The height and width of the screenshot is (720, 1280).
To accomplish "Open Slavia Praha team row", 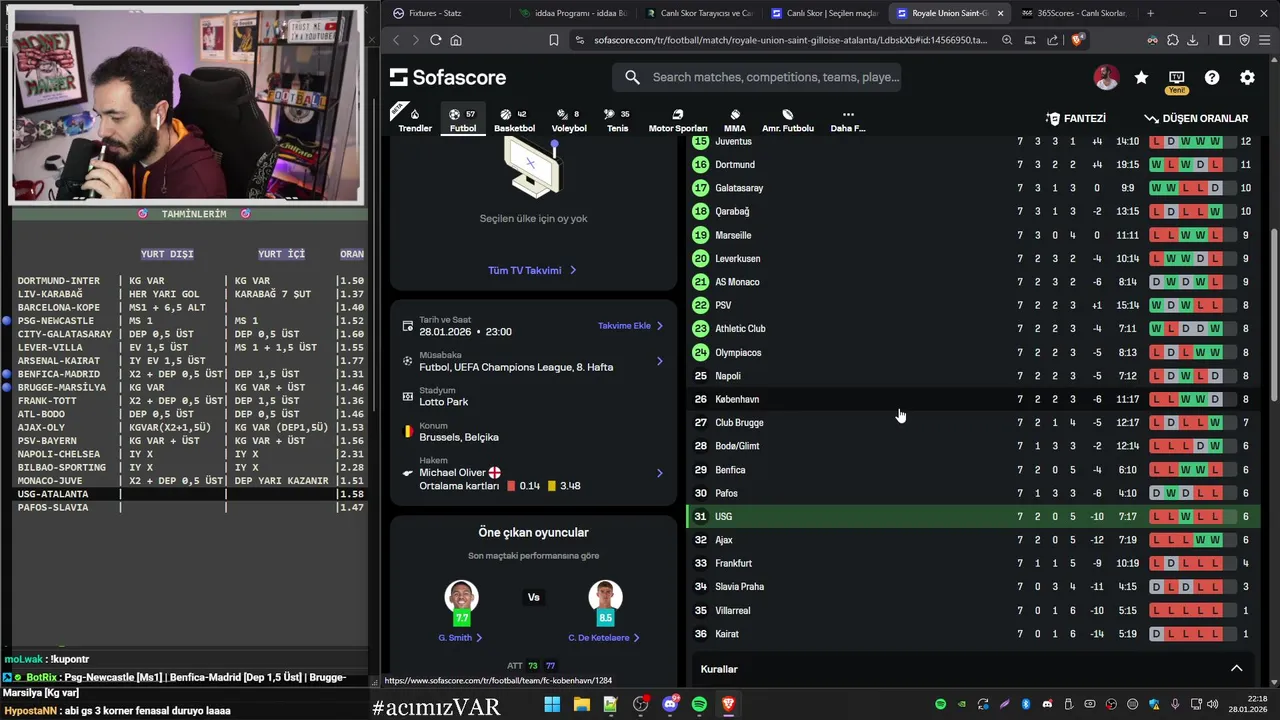I will pos(972,587).
